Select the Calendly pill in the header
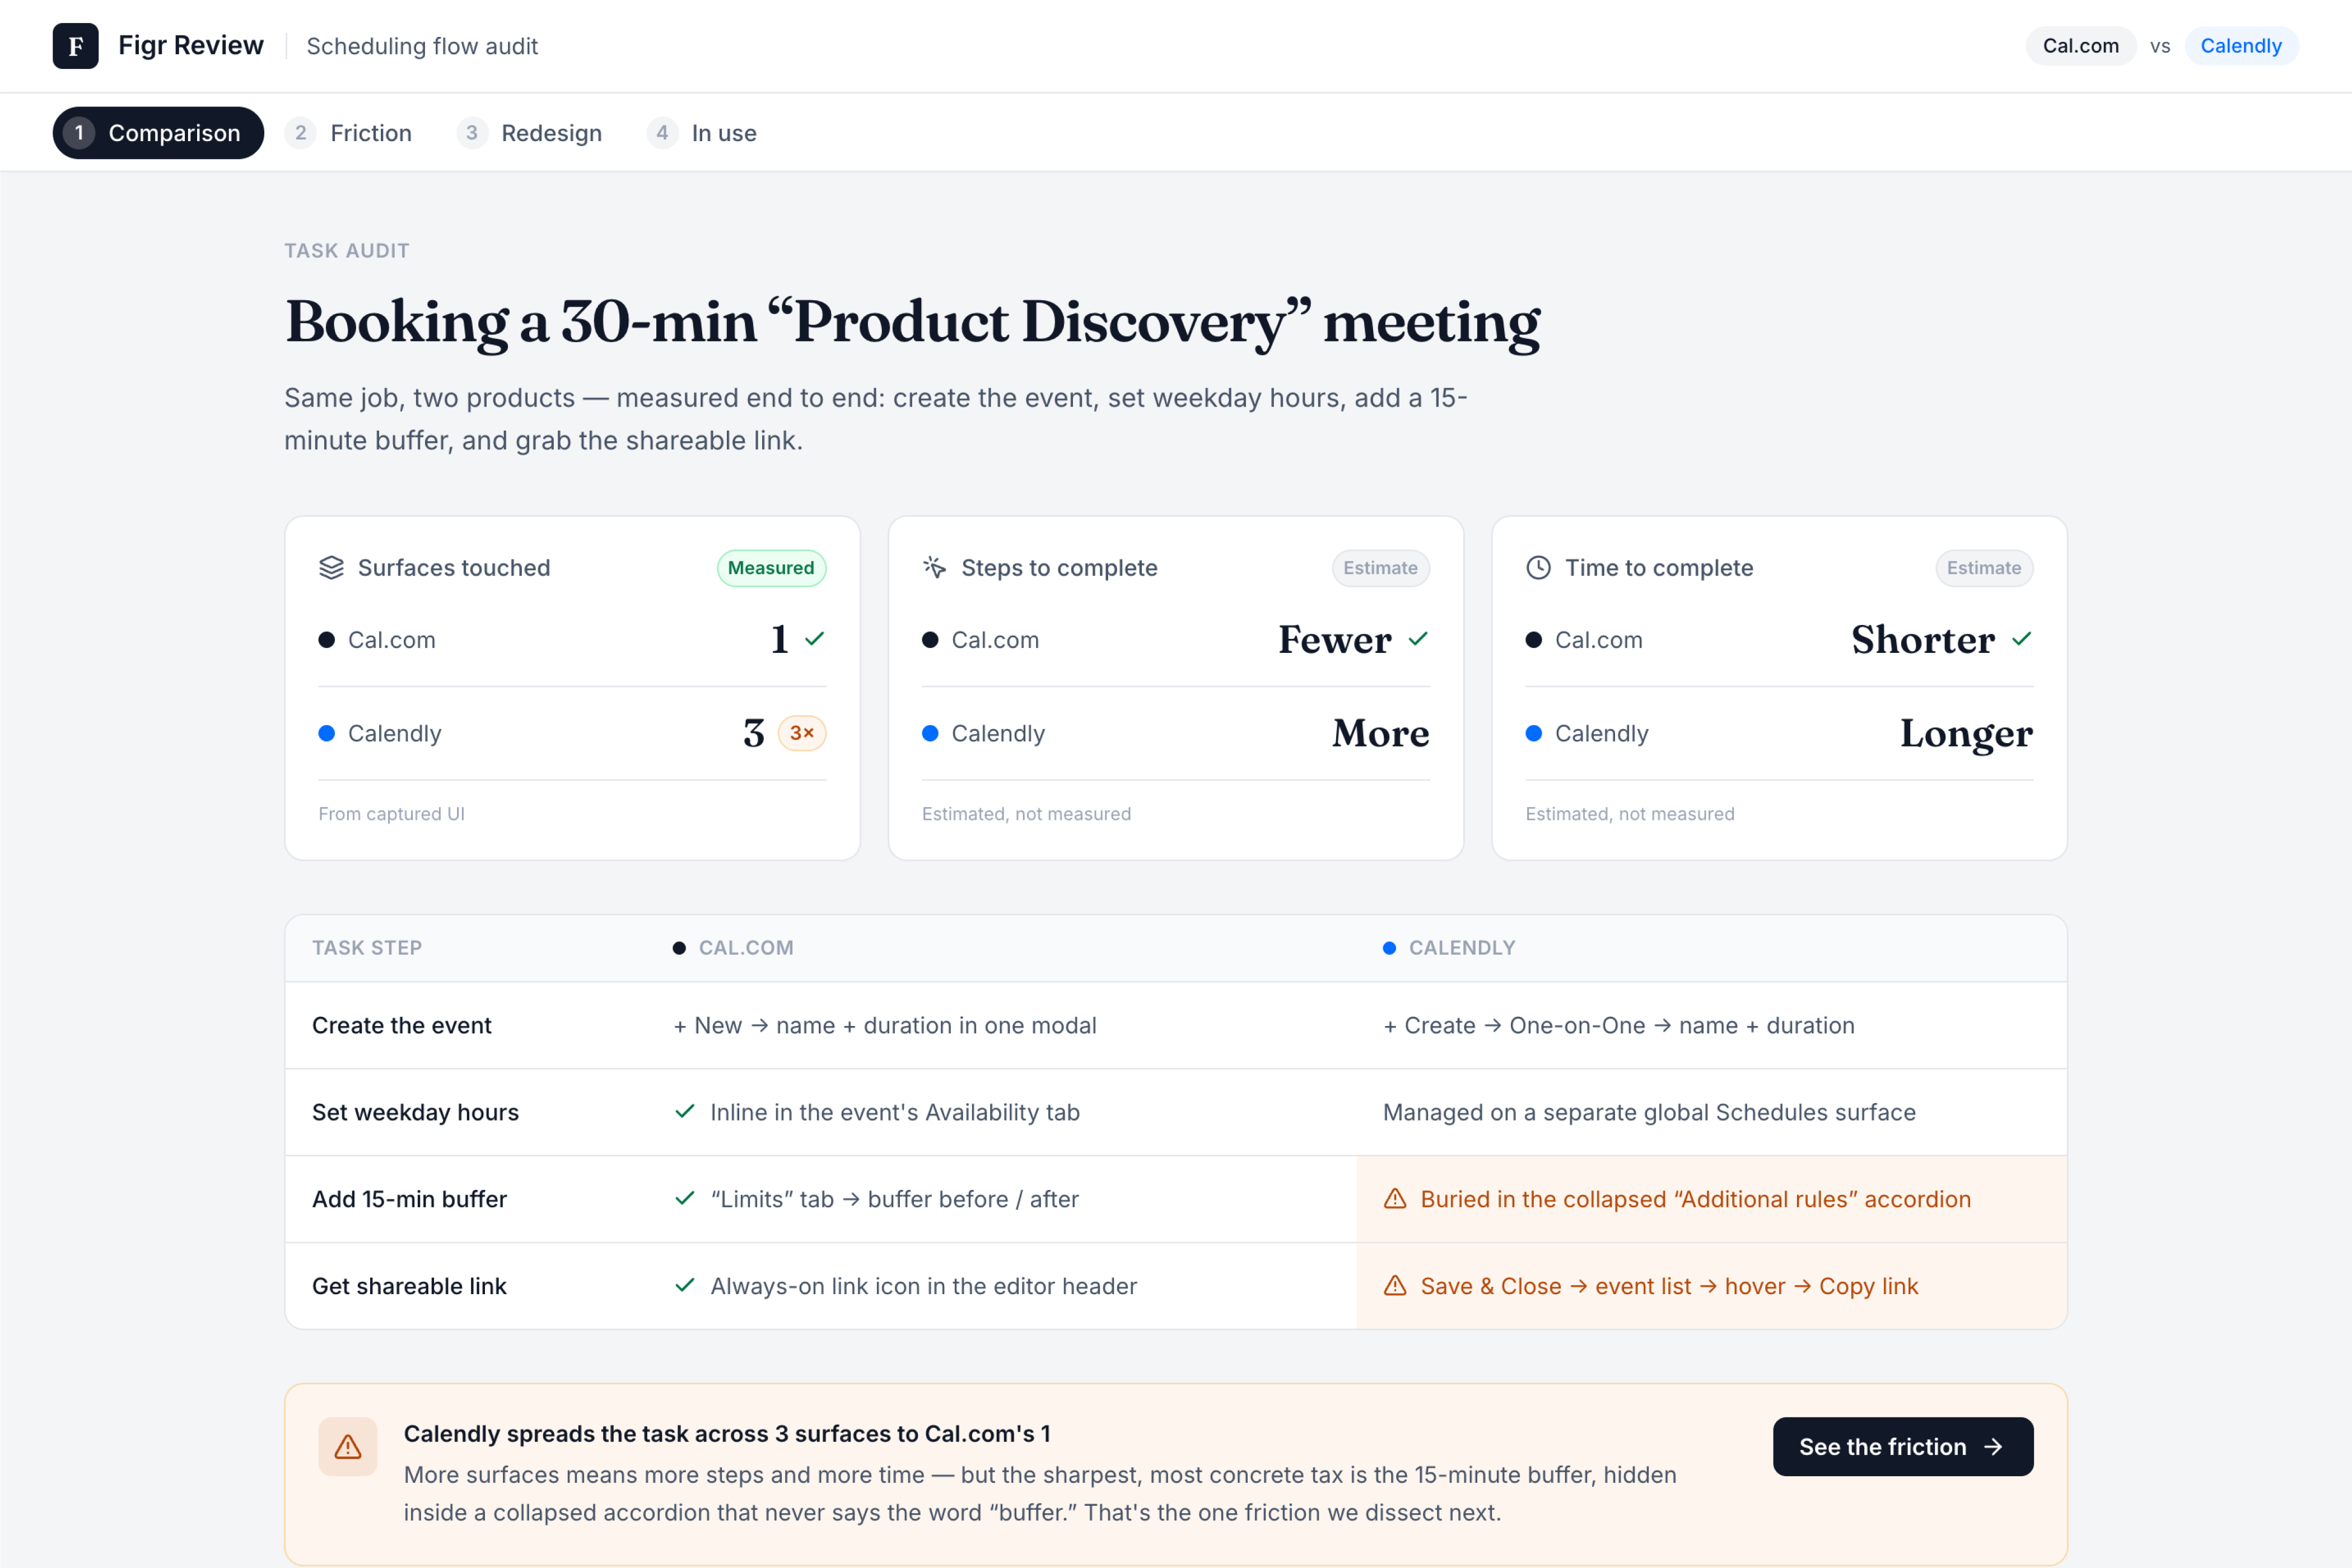Viewport: 2352px width, 1568px height. click(2241, 46)
